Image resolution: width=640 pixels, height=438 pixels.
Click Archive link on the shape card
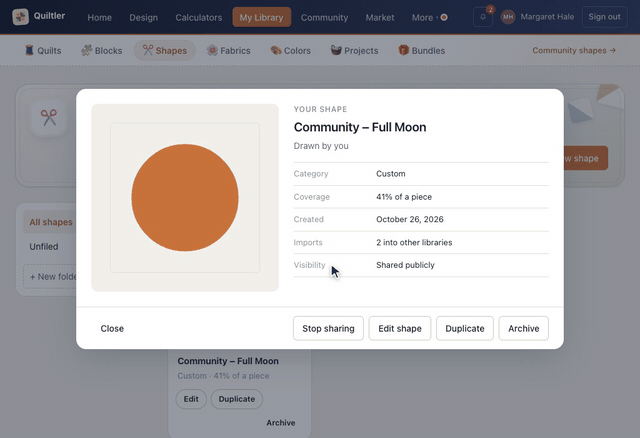pos(281,423)
